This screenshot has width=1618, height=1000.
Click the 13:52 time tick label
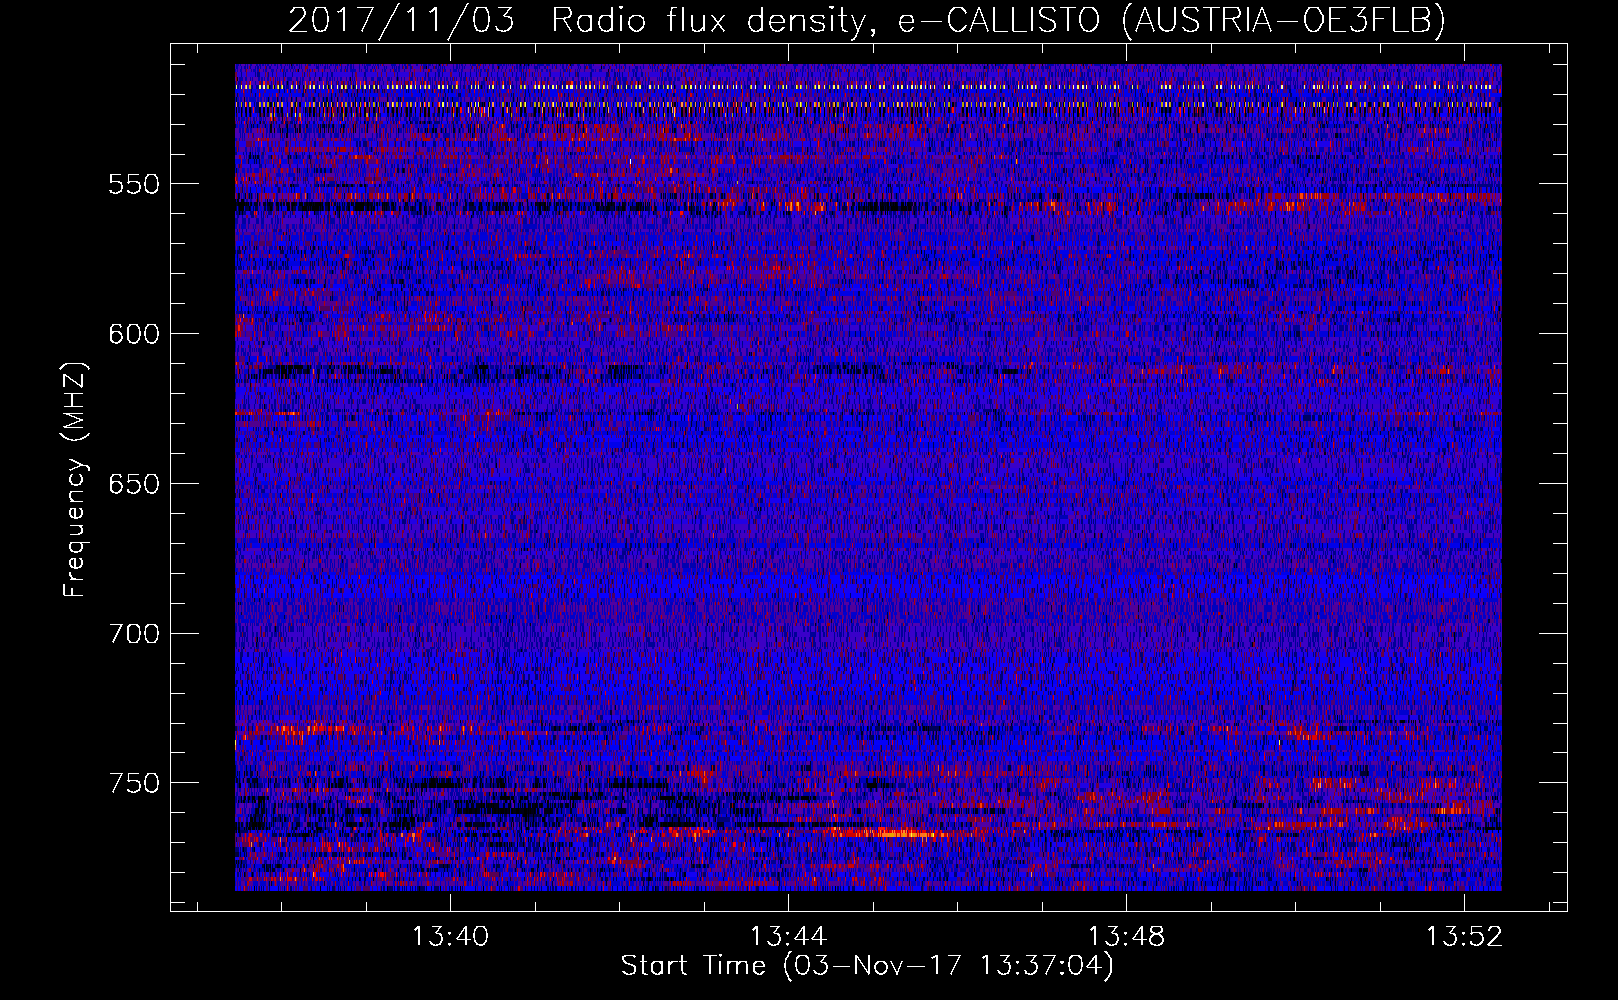[1465, 937]
